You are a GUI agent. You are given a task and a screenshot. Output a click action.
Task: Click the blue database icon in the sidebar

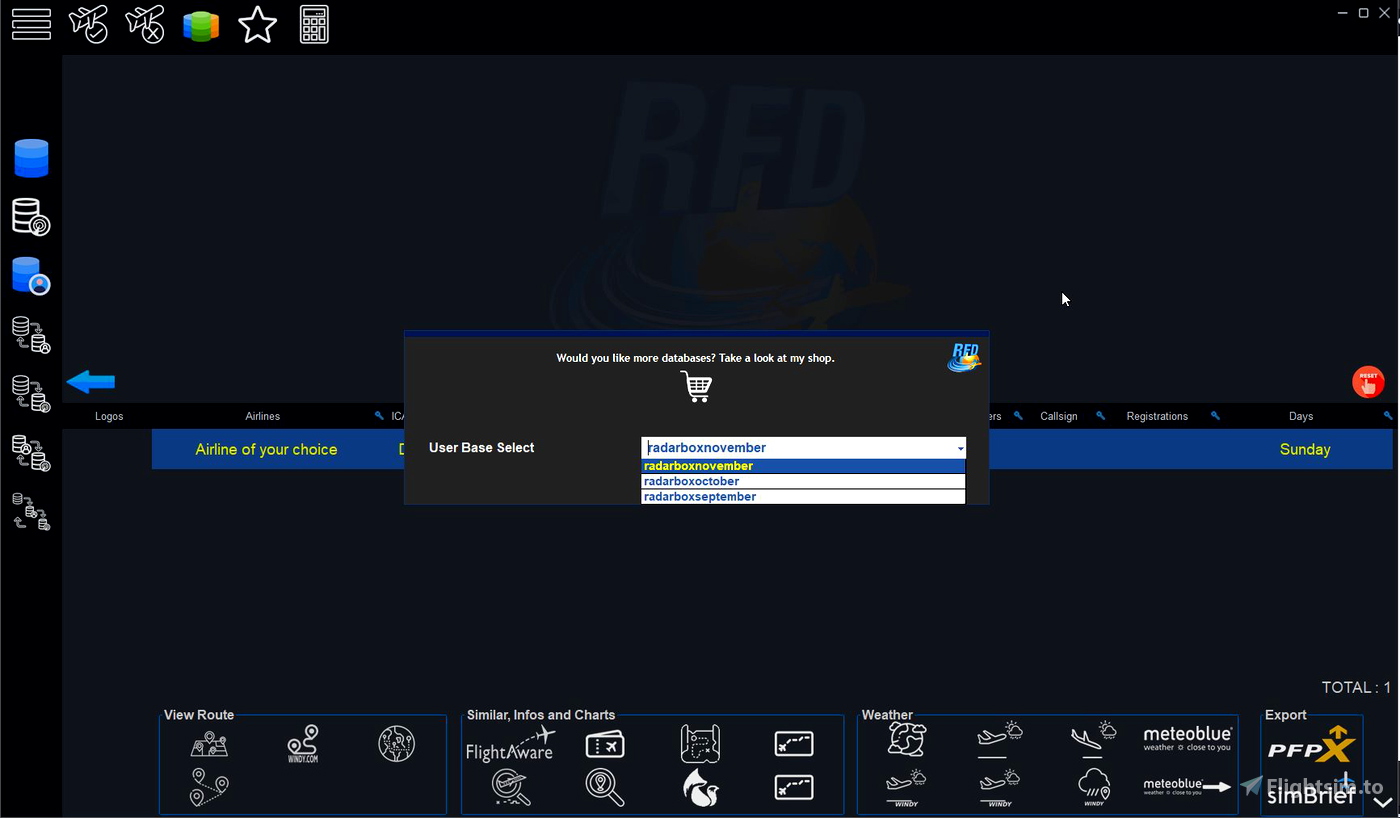pos(31,157)
